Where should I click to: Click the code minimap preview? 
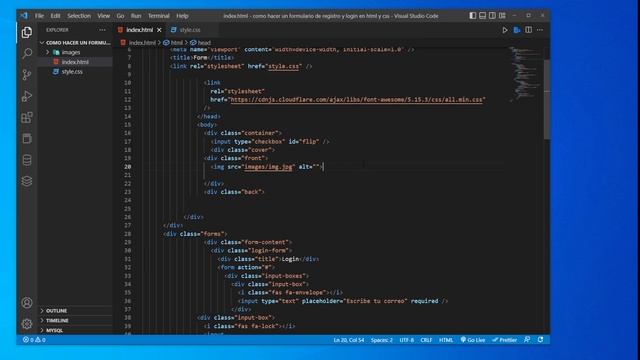(524, 74)
